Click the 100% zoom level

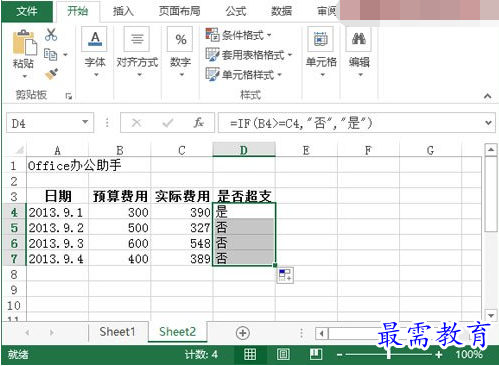[469, 354]
